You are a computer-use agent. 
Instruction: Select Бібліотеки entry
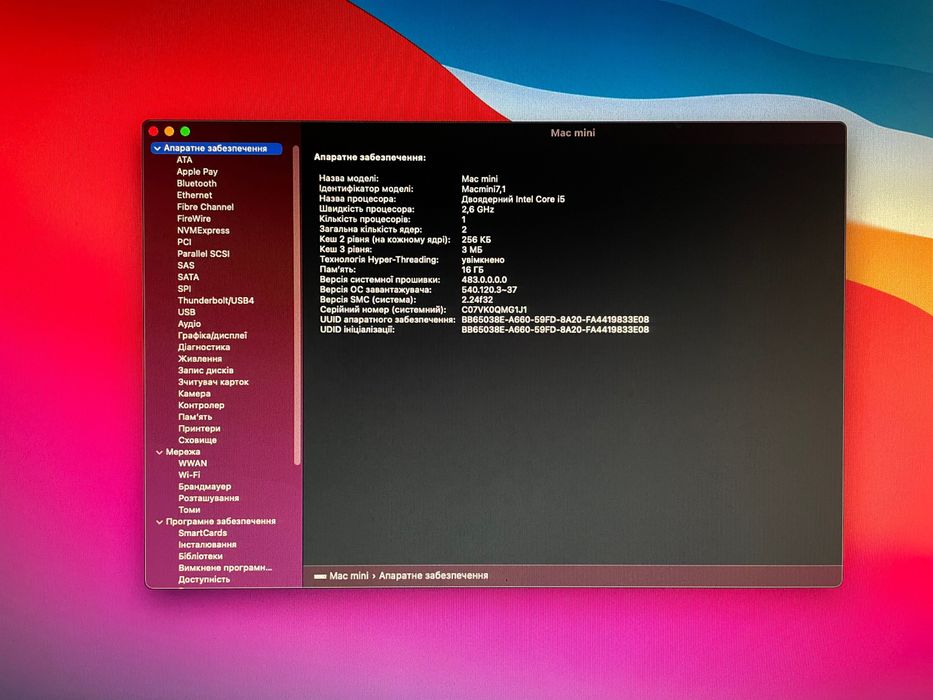click(201, 556)
